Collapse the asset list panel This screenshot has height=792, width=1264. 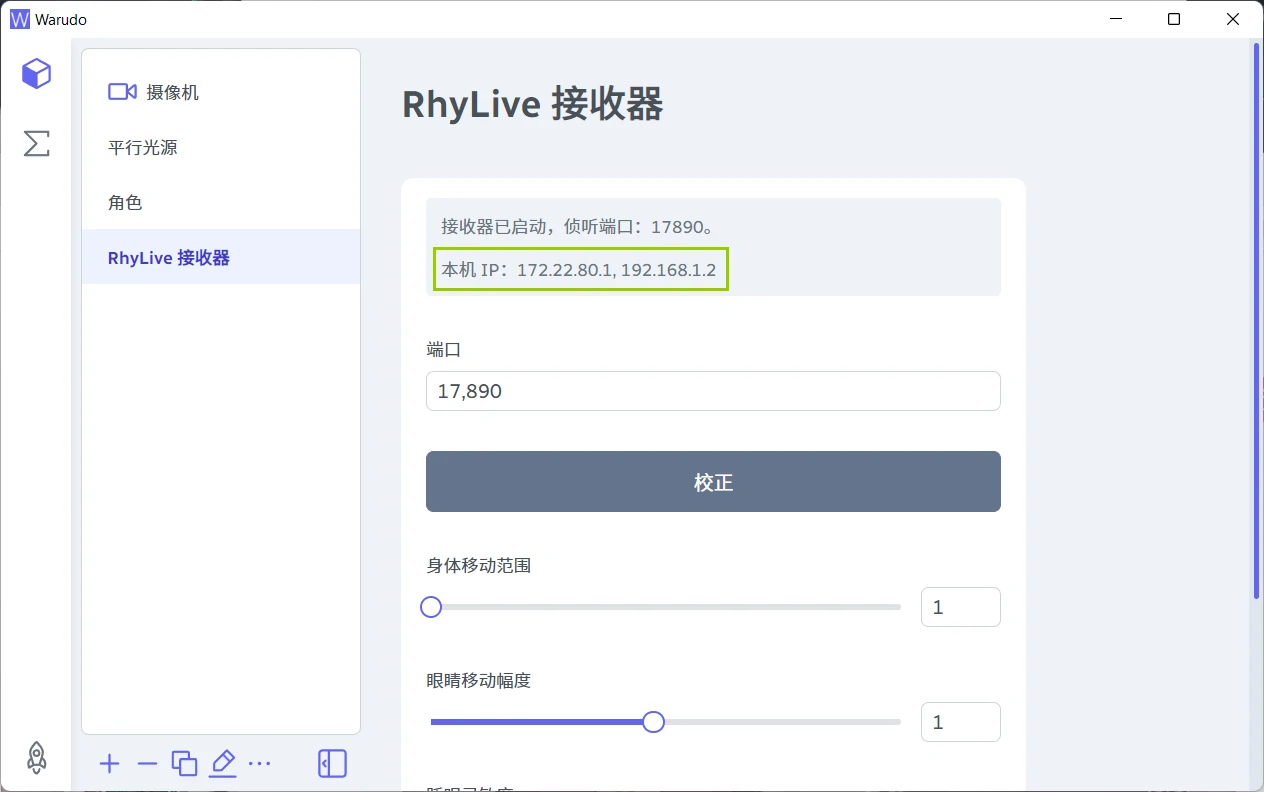[x=332, y=764]
